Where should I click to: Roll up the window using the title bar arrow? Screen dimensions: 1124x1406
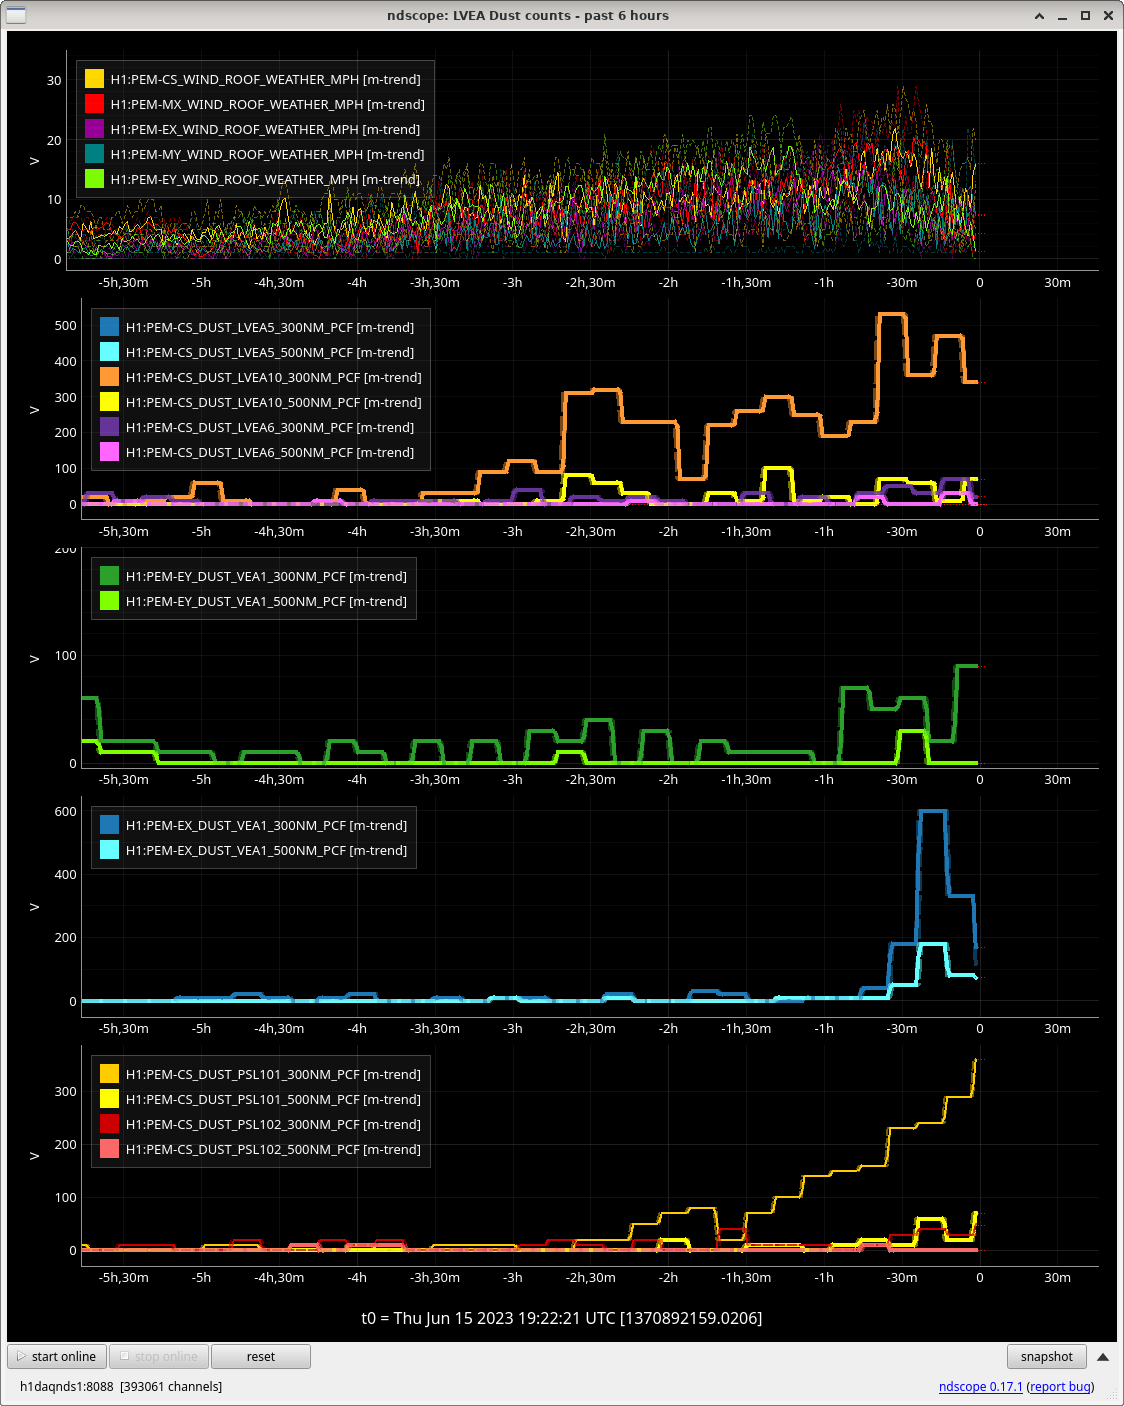(1040, 16)
